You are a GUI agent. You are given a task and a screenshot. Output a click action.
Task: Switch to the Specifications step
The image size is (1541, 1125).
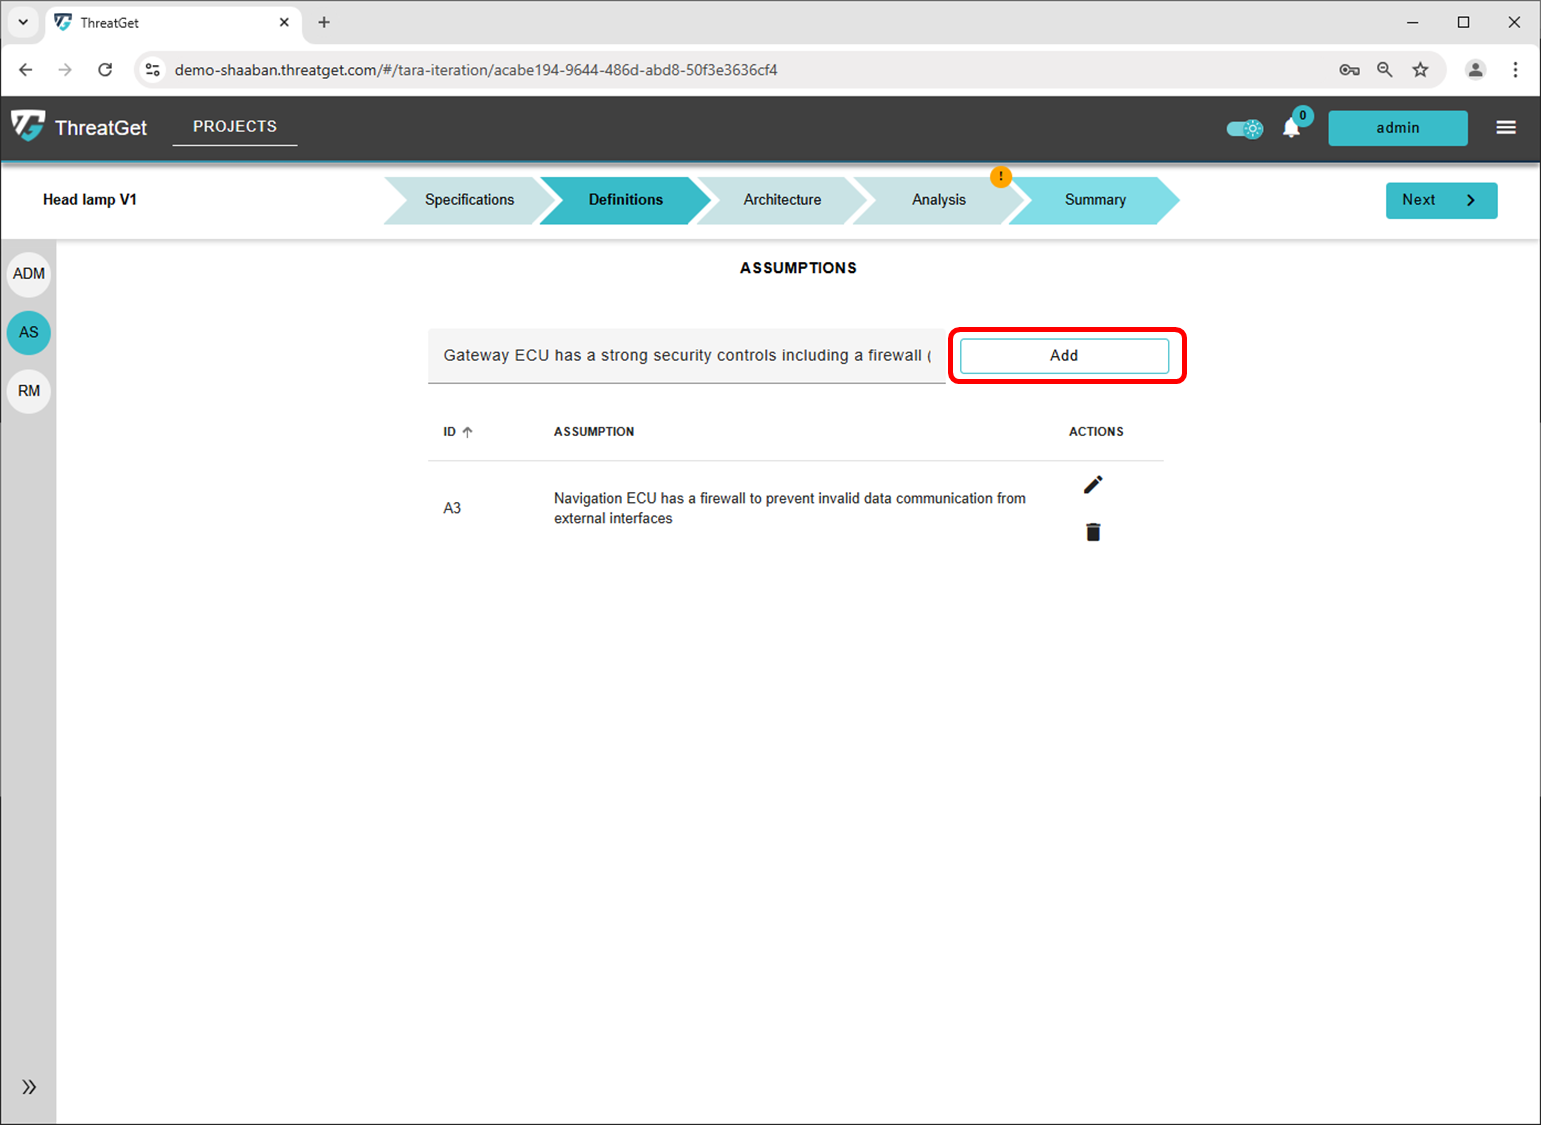click(468, 200)
